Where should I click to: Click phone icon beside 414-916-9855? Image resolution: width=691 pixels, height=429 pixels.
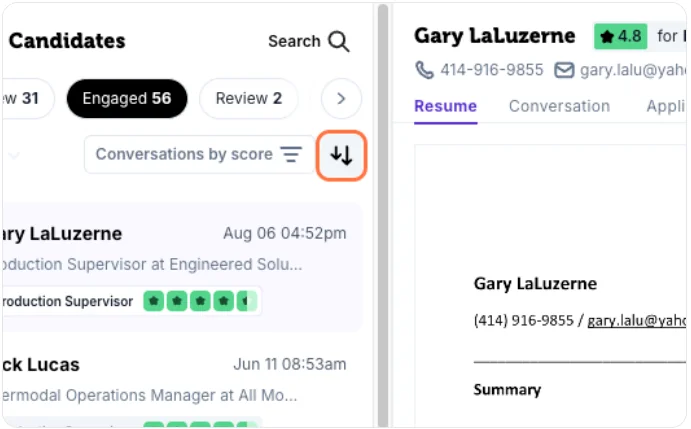click(424, 70)
